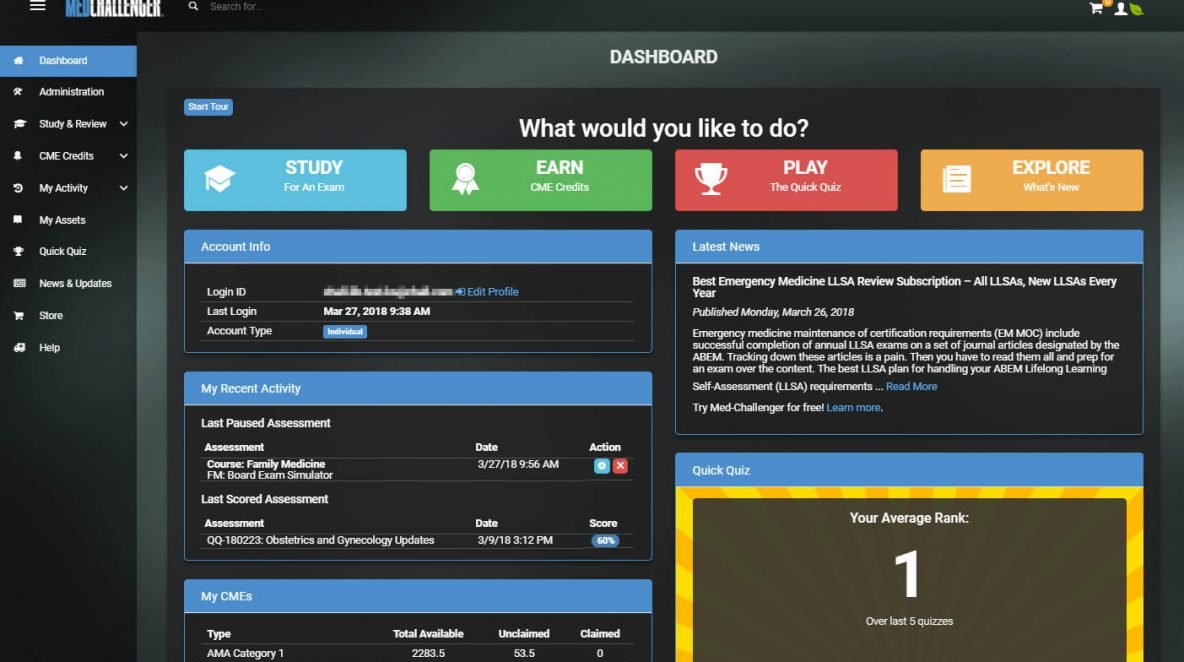
Task: Click Read More in Latest News
Action: click(911, 386)
